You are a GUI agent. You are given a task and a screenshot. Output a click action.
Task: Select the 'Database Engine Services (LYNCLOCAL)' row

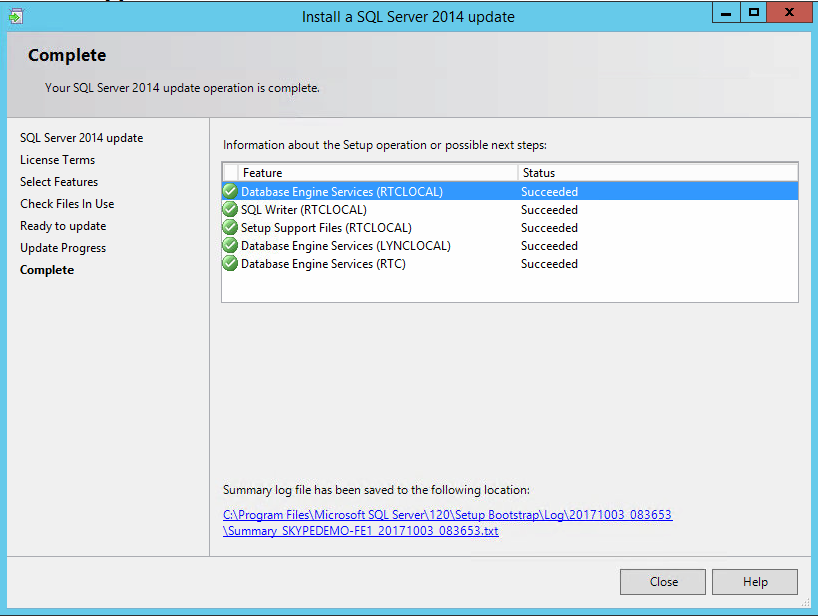[x=510, y=246]
